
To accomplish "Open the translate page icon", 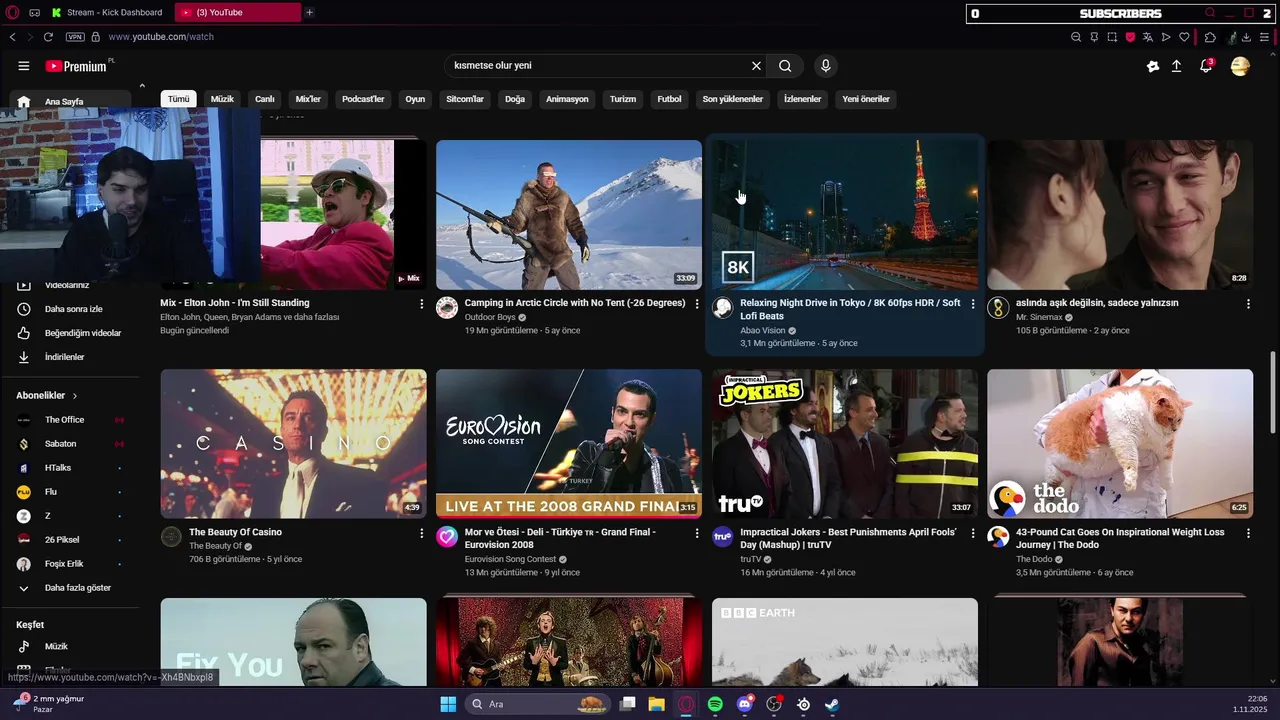I will click(1148, 37).
